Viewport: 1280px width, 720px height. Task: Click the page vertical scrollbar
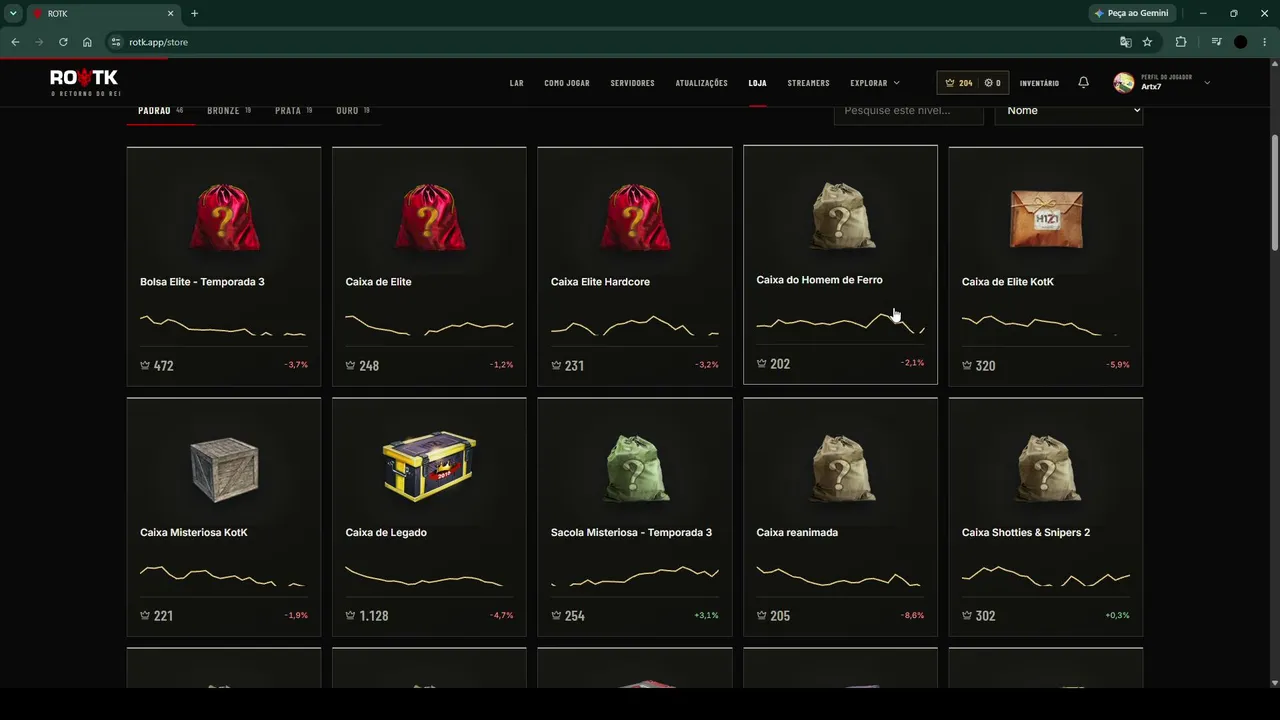(1274, 193)
